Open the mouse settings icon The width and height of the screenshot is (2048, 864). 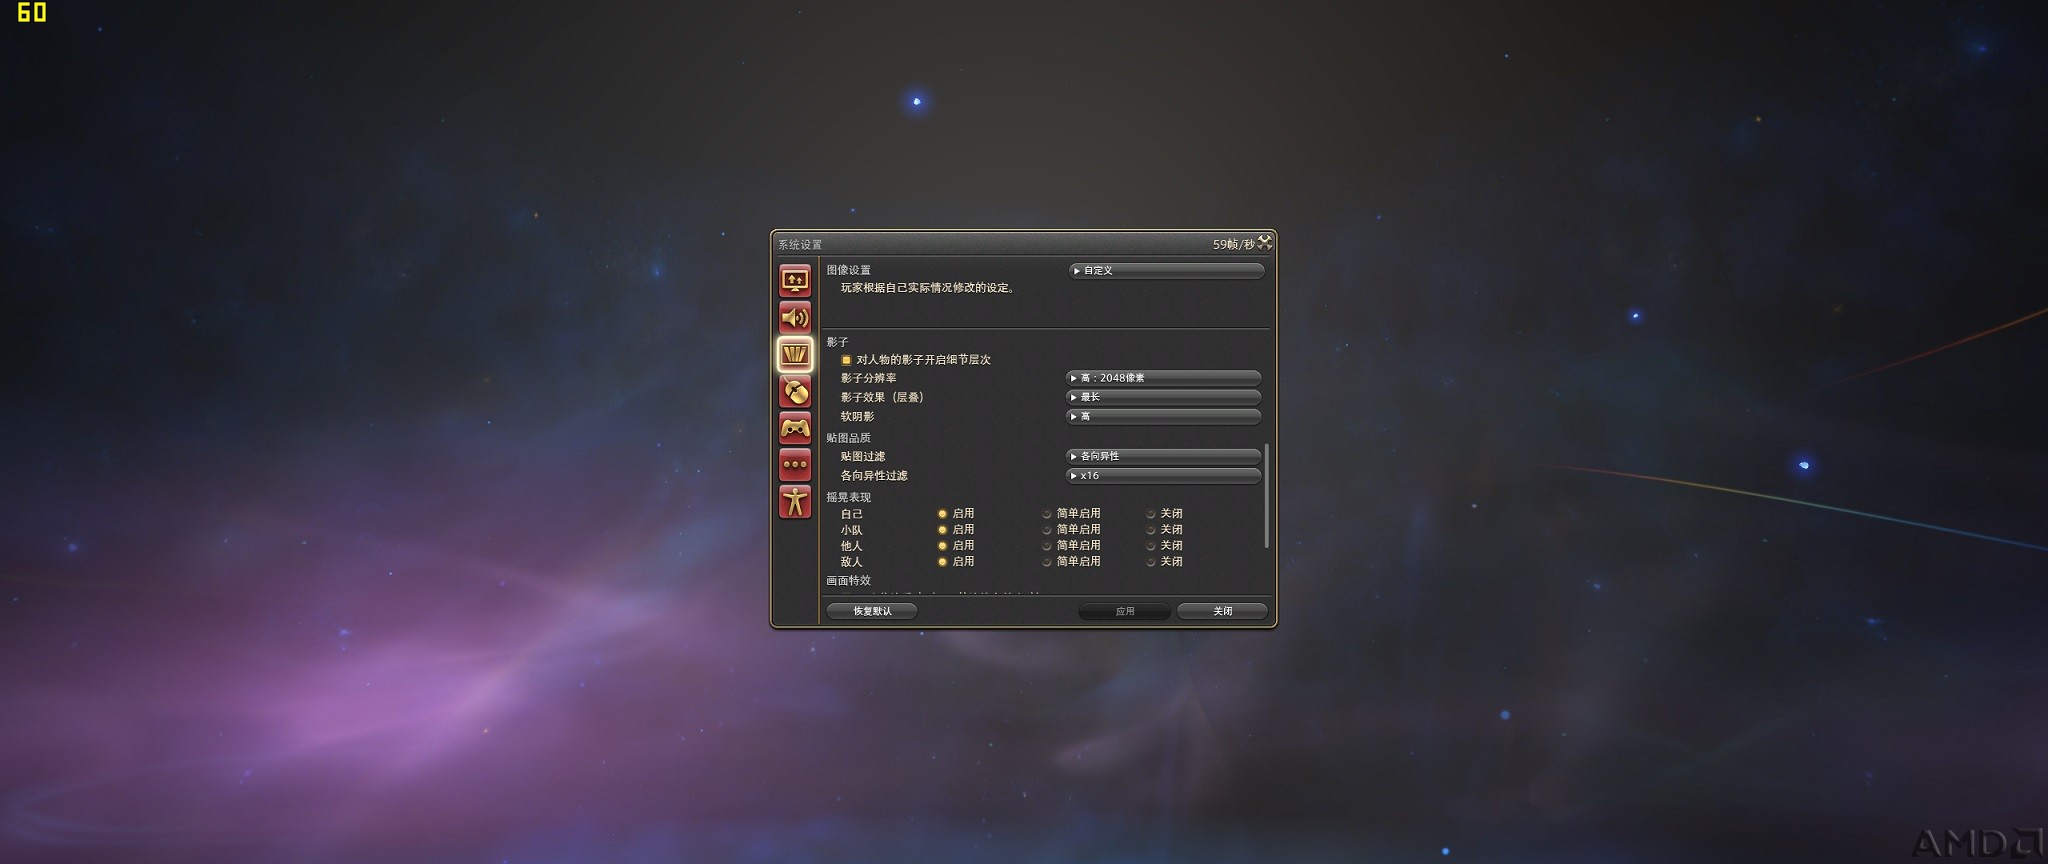pyautogui.click(x=795, y=391)
